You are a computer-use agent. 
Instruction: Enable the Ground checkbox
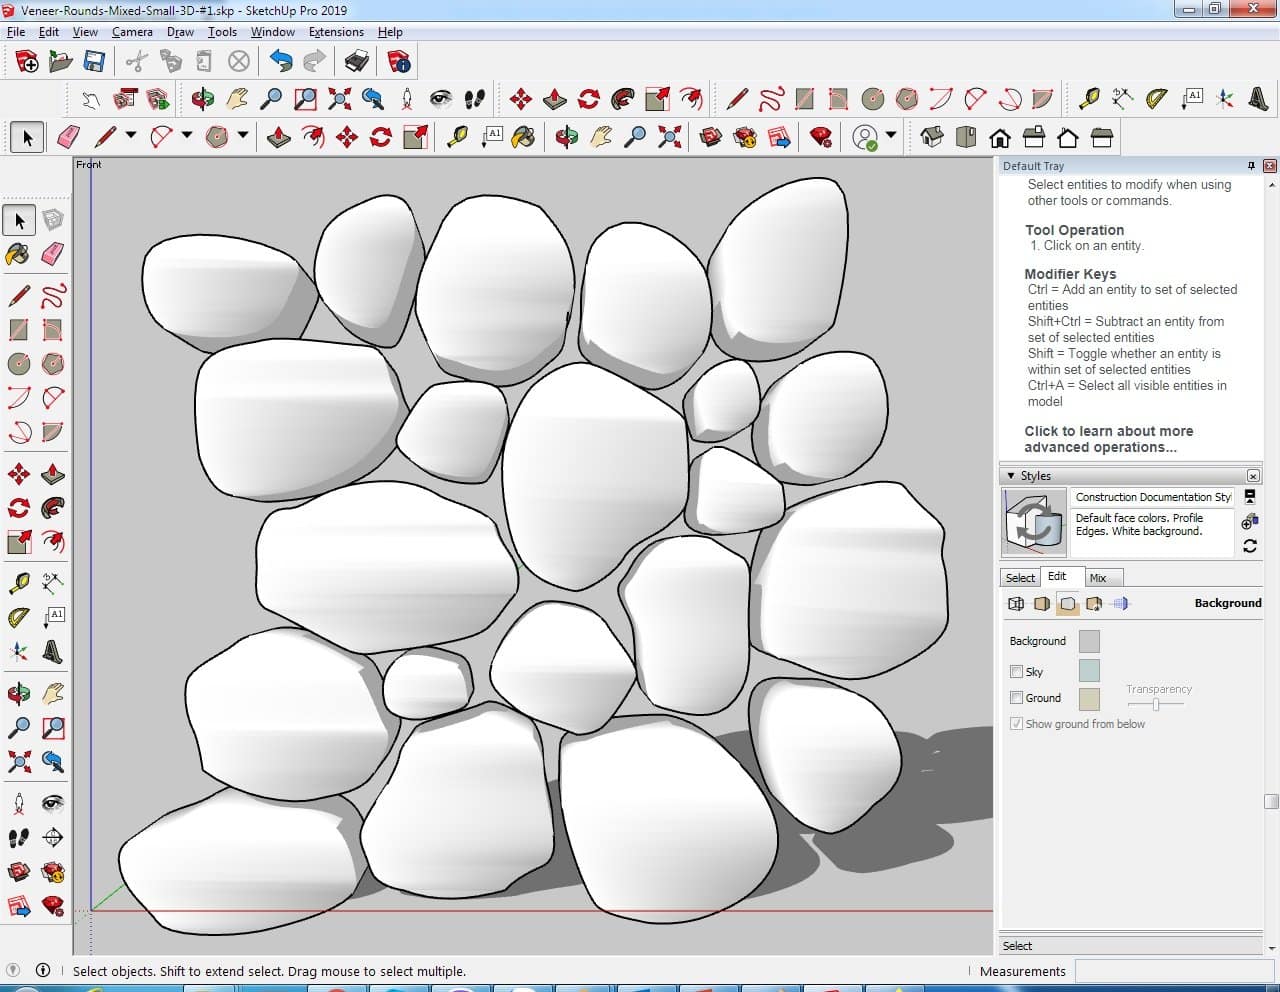click(1016, 698)
